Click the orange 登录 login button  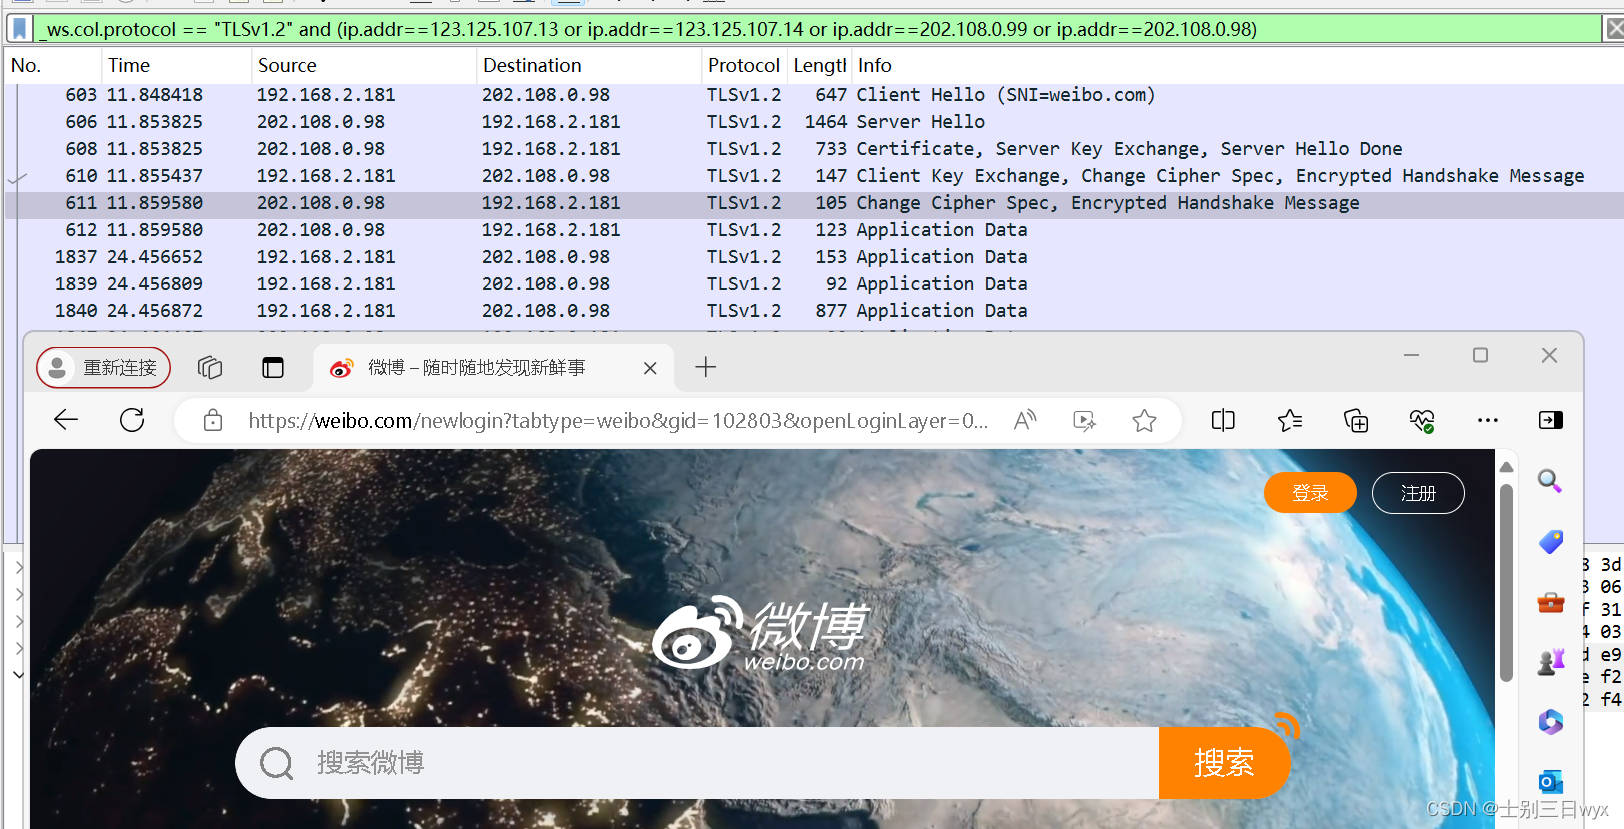point(1310,493)
